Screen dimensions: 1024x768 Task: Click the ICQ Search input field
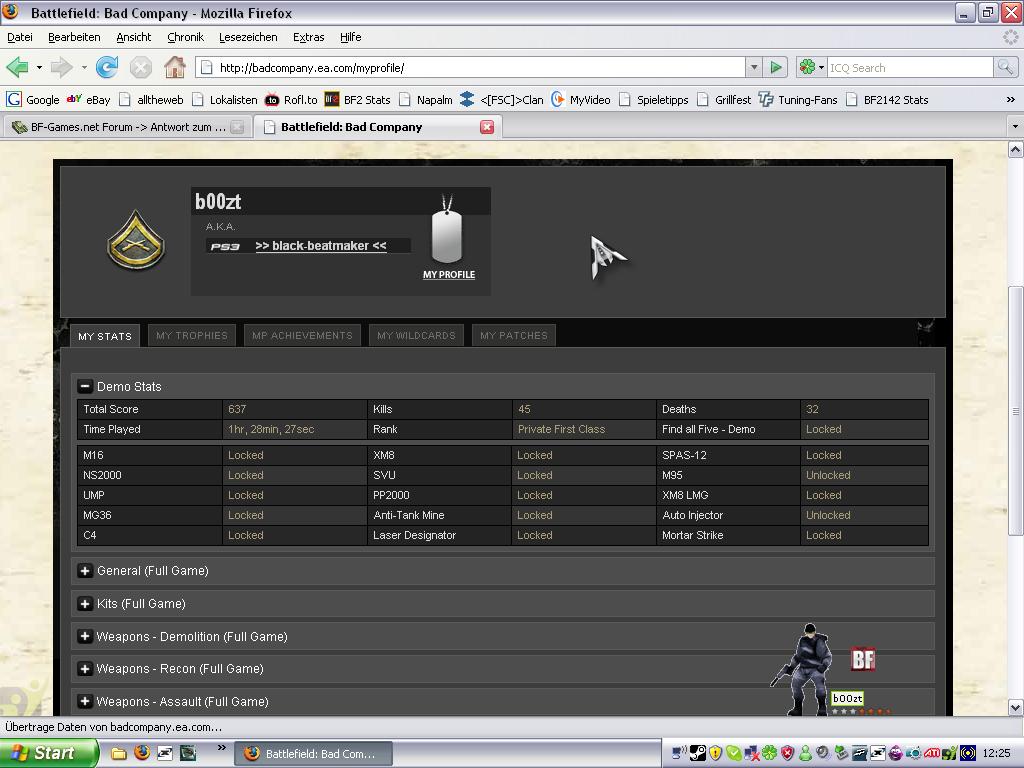coord(910,67)
